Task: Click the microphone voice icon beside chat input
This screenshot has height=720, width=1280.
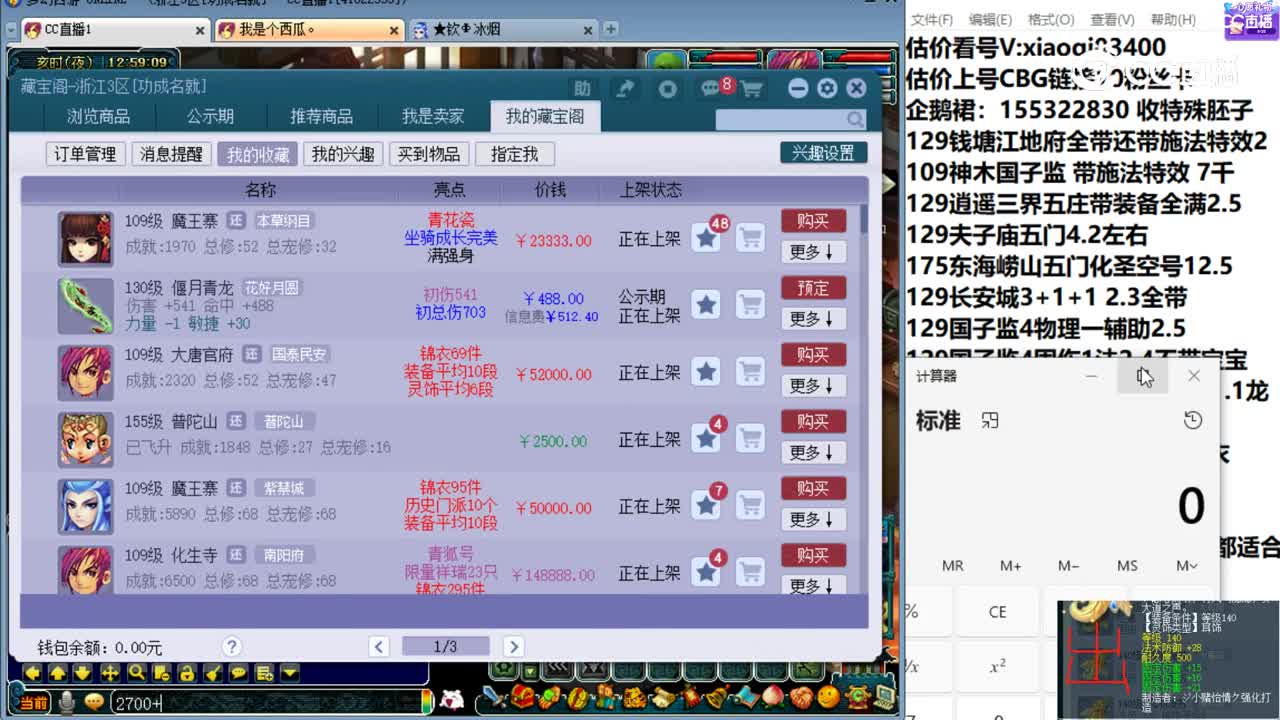Action: point(67,702)
